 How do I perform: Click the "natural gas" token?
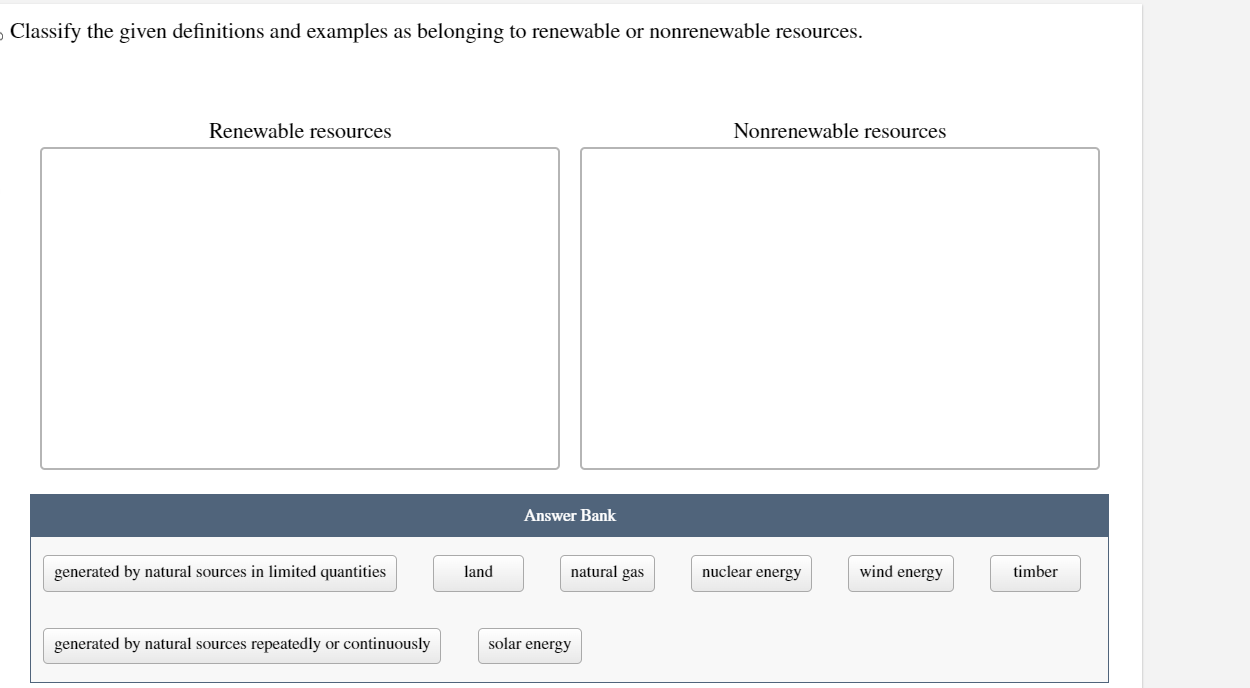point(607,572)
